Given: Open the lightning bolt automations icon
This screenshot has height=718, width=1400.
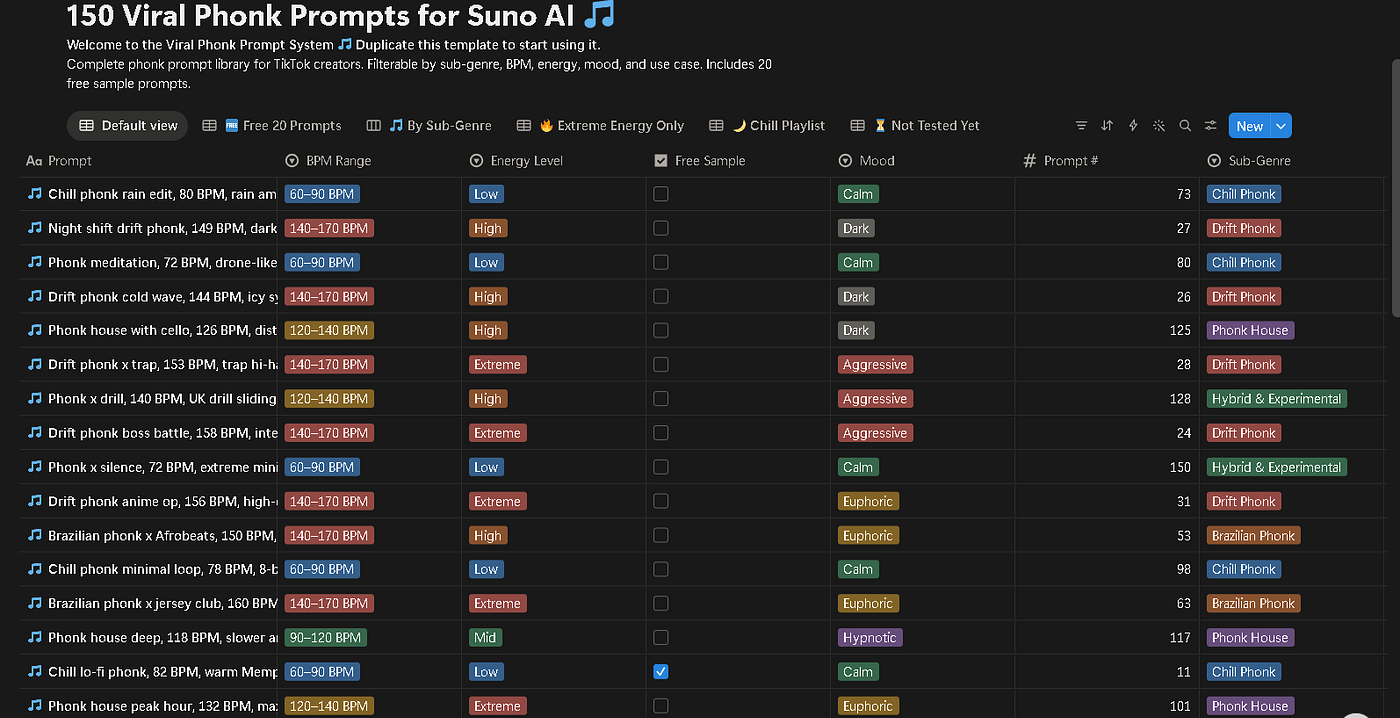Looking at the screenshot, I should click(x=1133, y=126).
